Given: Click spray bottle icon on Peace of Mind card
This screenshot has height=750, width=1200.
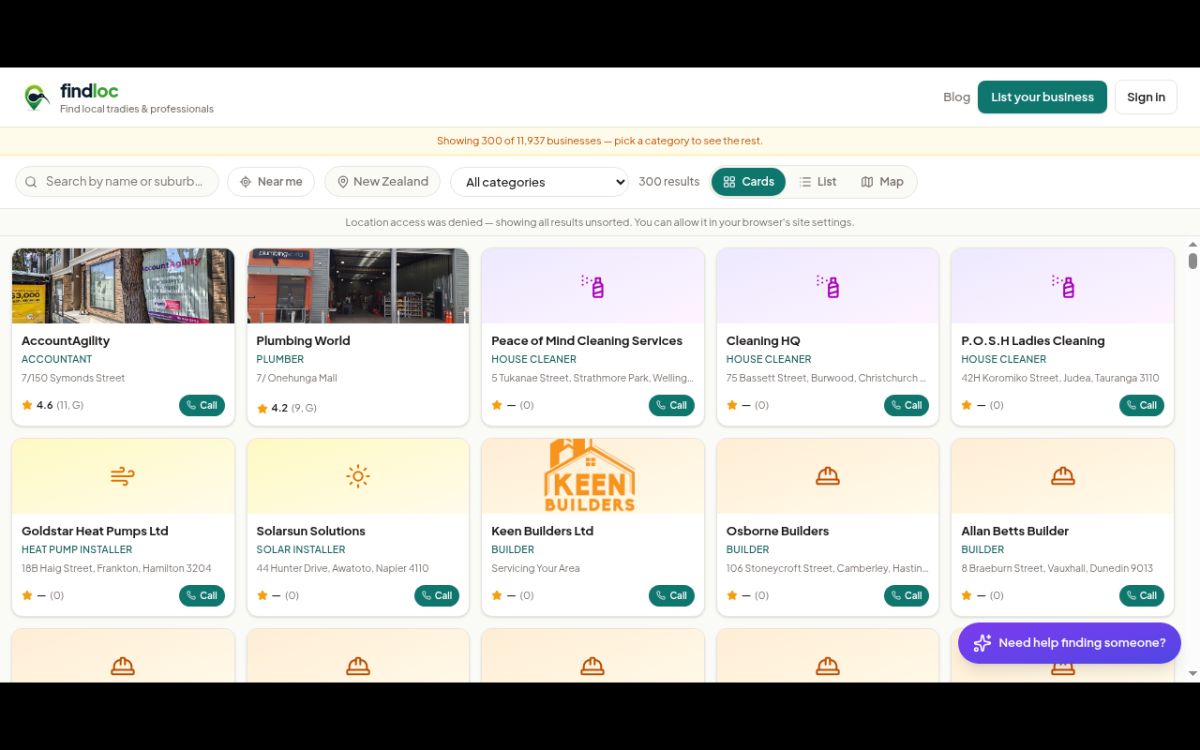Looking at the screenshot, I should point(593,286).
